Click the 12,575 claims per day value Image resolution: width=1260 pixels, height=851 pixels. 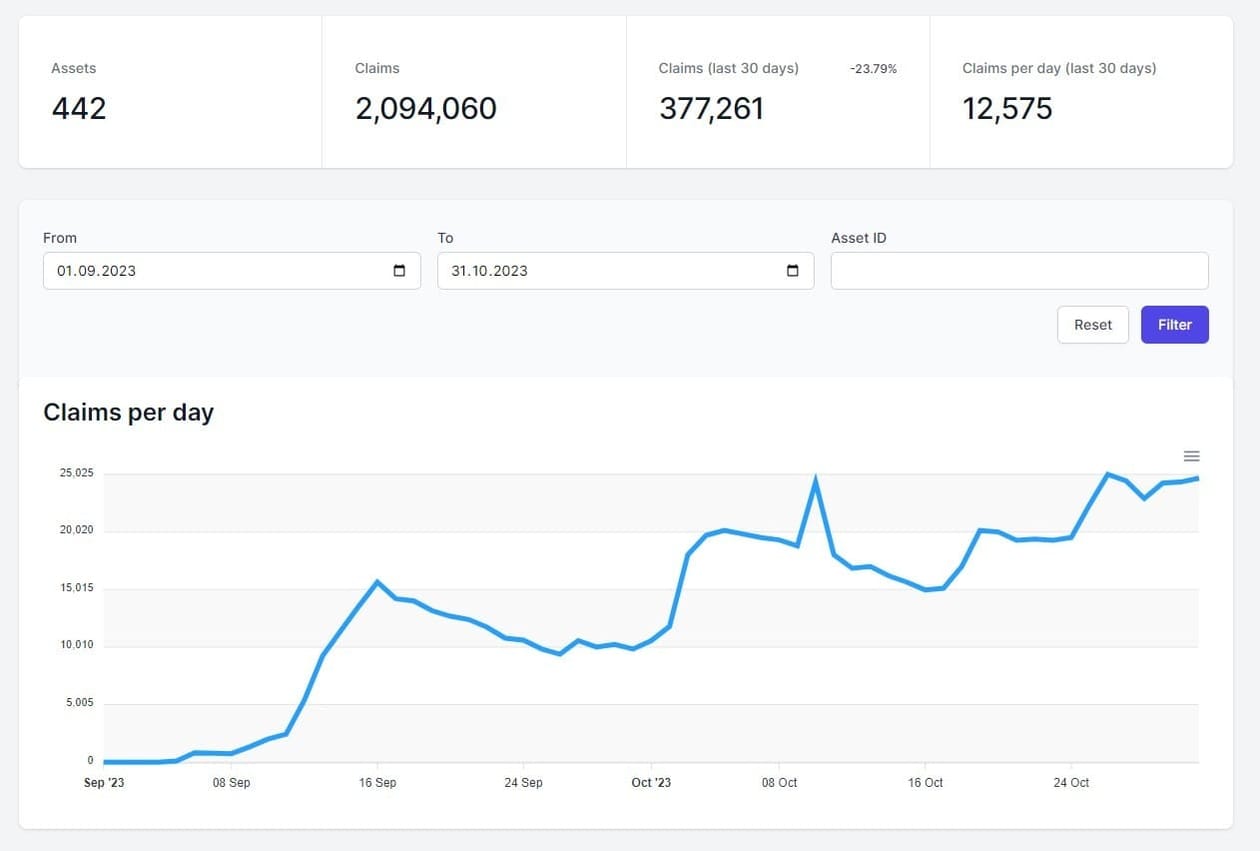[1007, 109]
